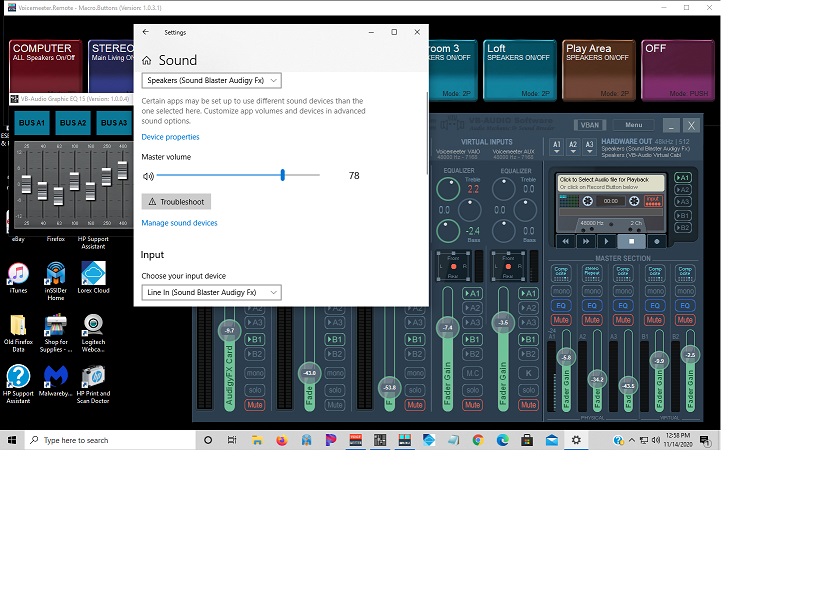Adjust the Master volume slider
The height and width of the screenshot is (610, 813).
pos(283,175)
